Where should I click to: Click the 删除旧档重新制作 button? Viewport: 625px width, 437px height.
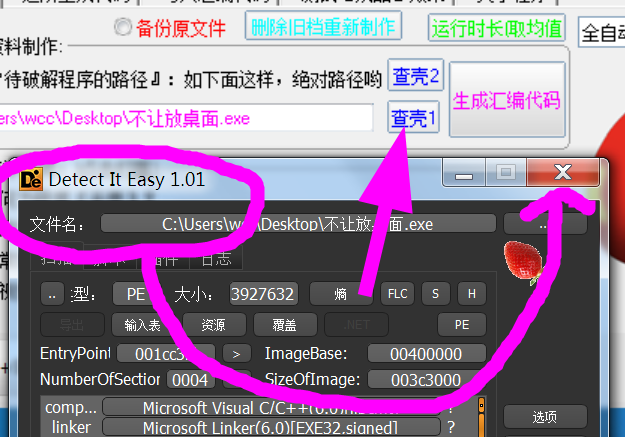click(x=323, y=26)
